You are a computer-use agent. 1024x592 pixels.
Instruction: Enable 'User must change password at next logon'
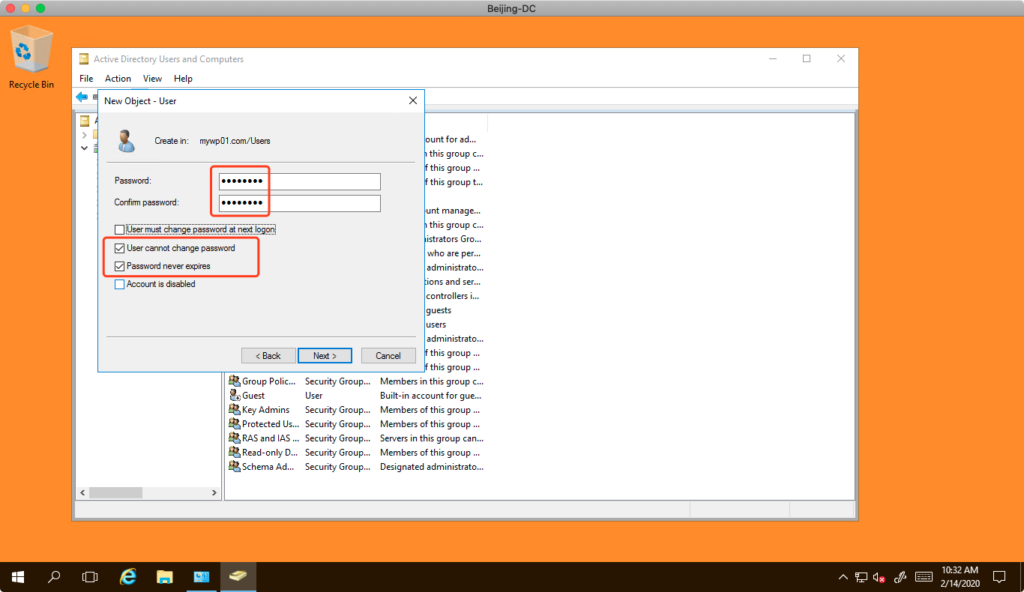[x=120, y=229]
